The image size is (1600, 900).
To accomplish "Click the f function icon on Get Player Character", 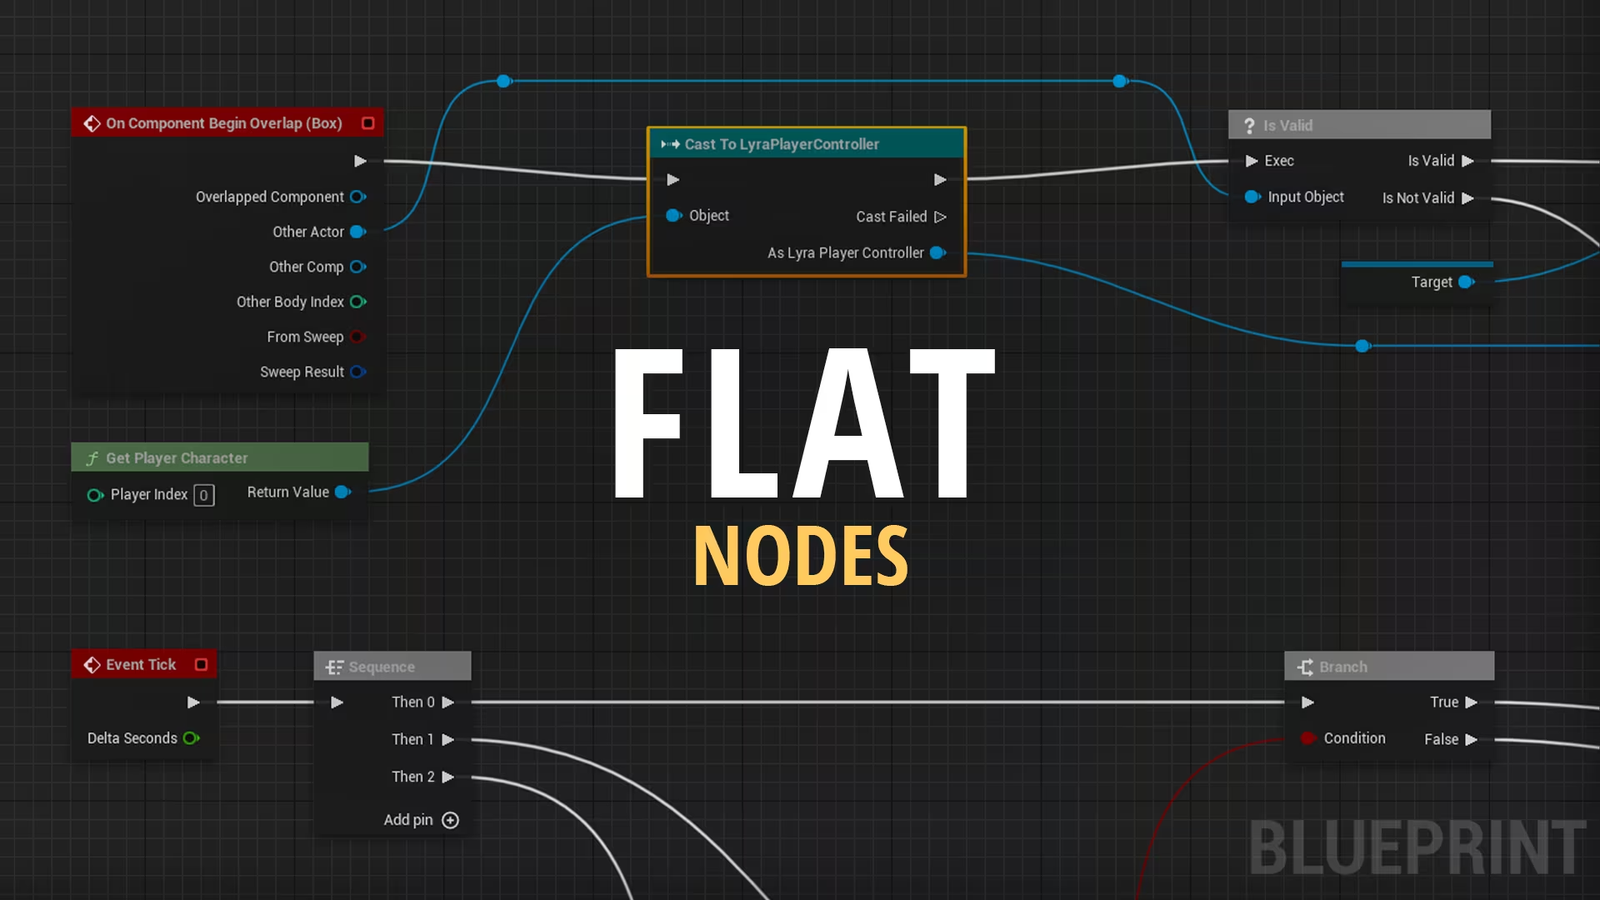I will coord(91,457).
